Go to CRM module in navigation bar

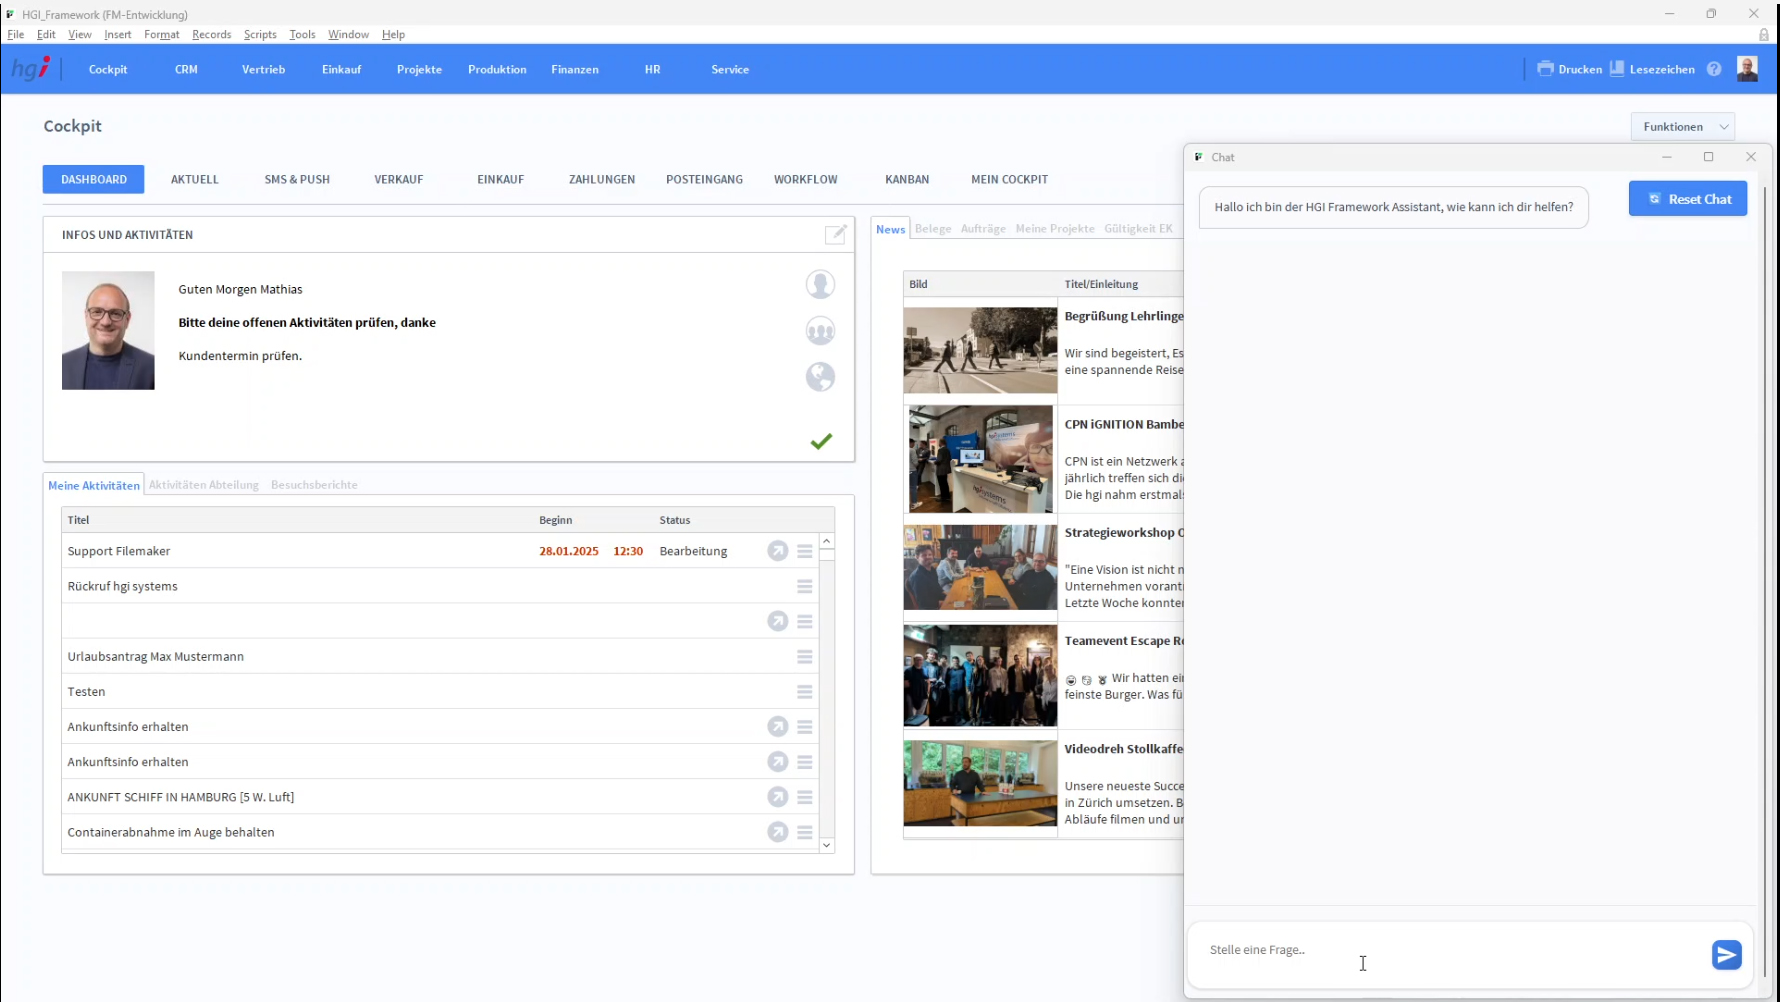click(x=186, y=69)
